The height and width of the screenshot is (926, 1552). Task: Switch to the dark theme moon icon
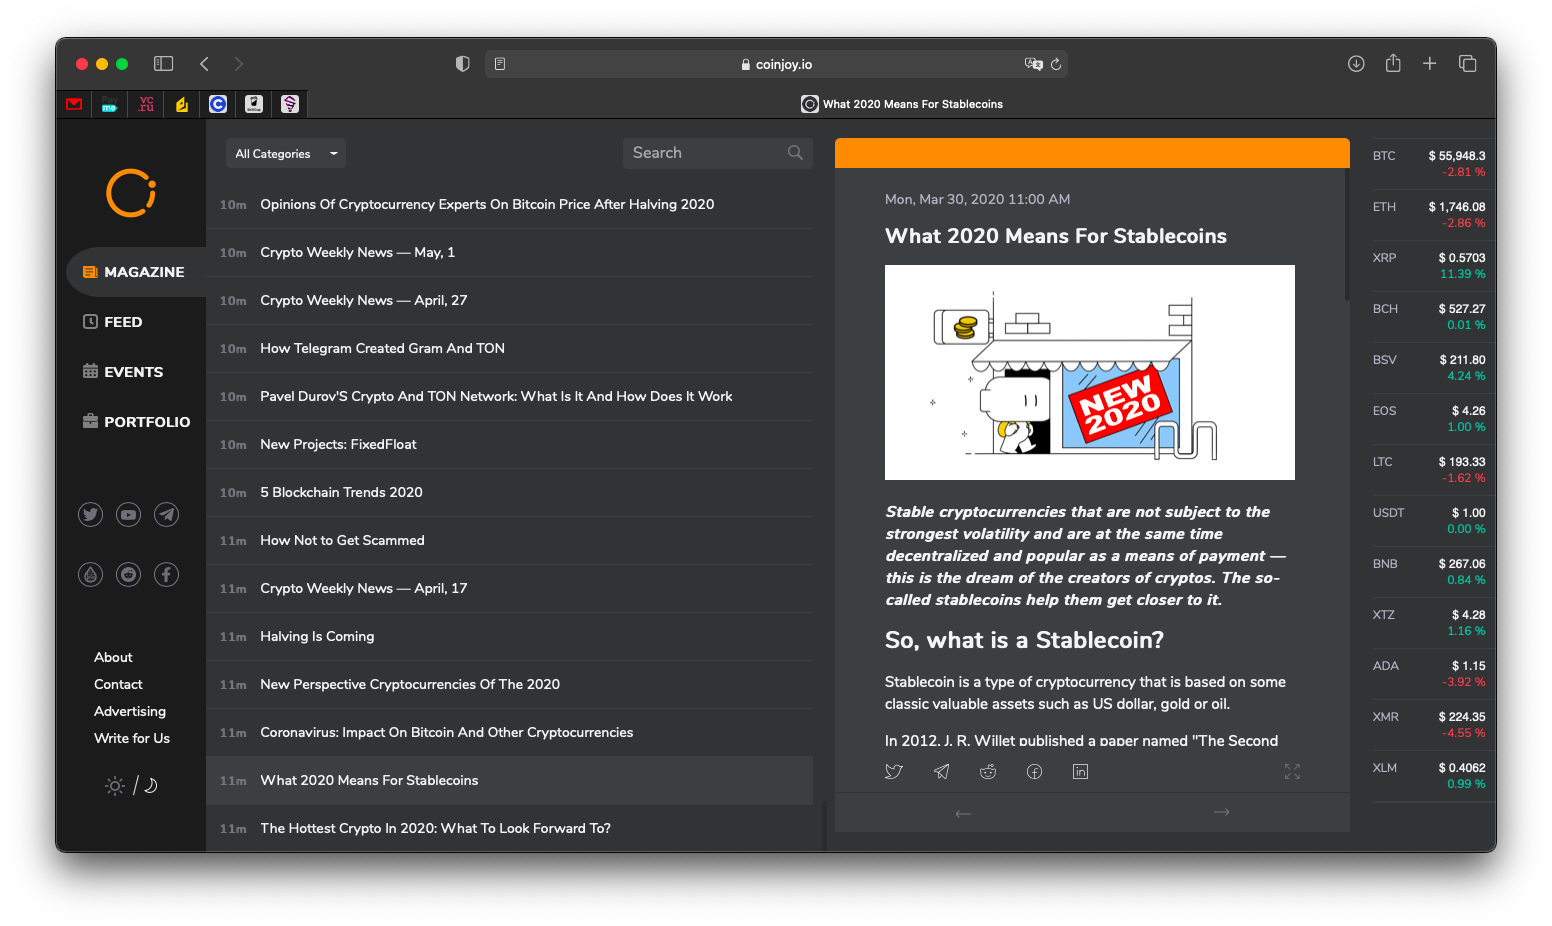tap(151, 786)
